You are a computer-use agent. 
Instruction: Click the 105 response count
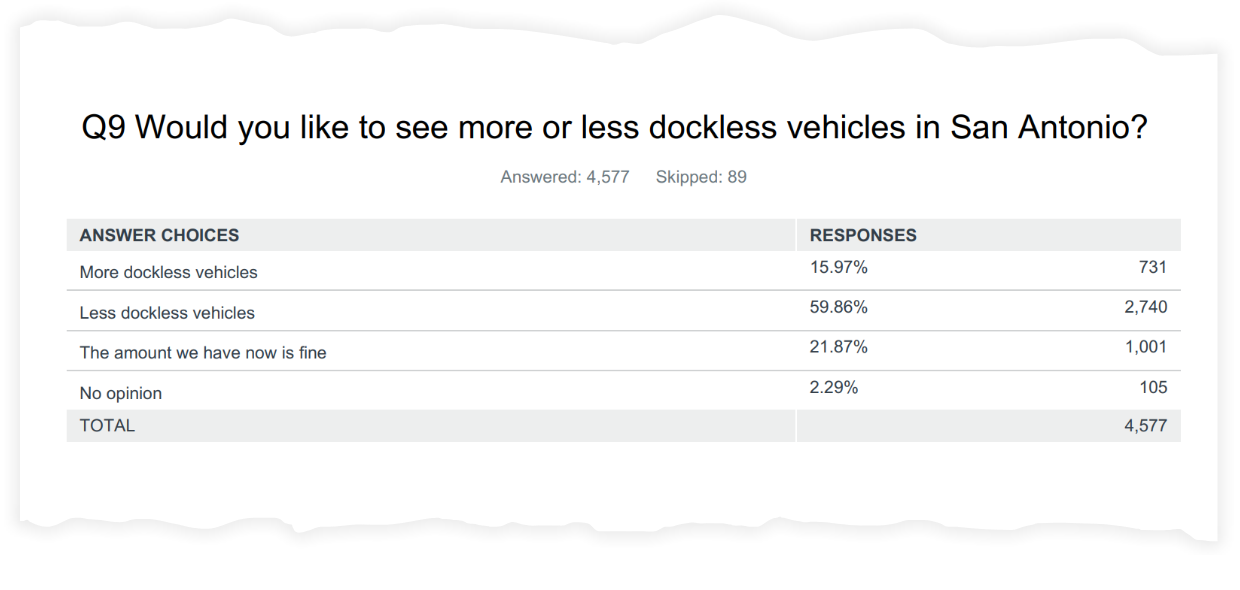1152,387
